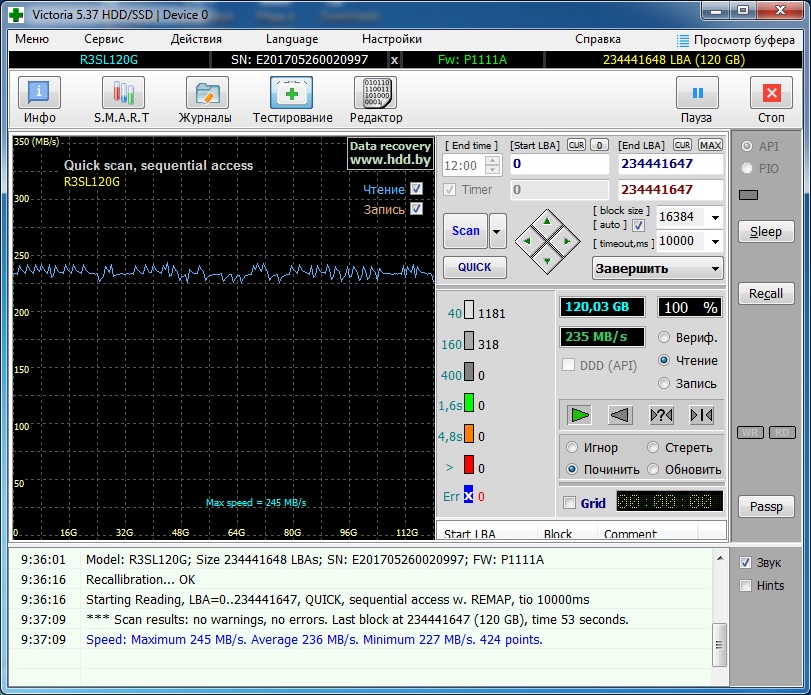Select the Вериф. scan mode radio button

[x=664, y=338]
